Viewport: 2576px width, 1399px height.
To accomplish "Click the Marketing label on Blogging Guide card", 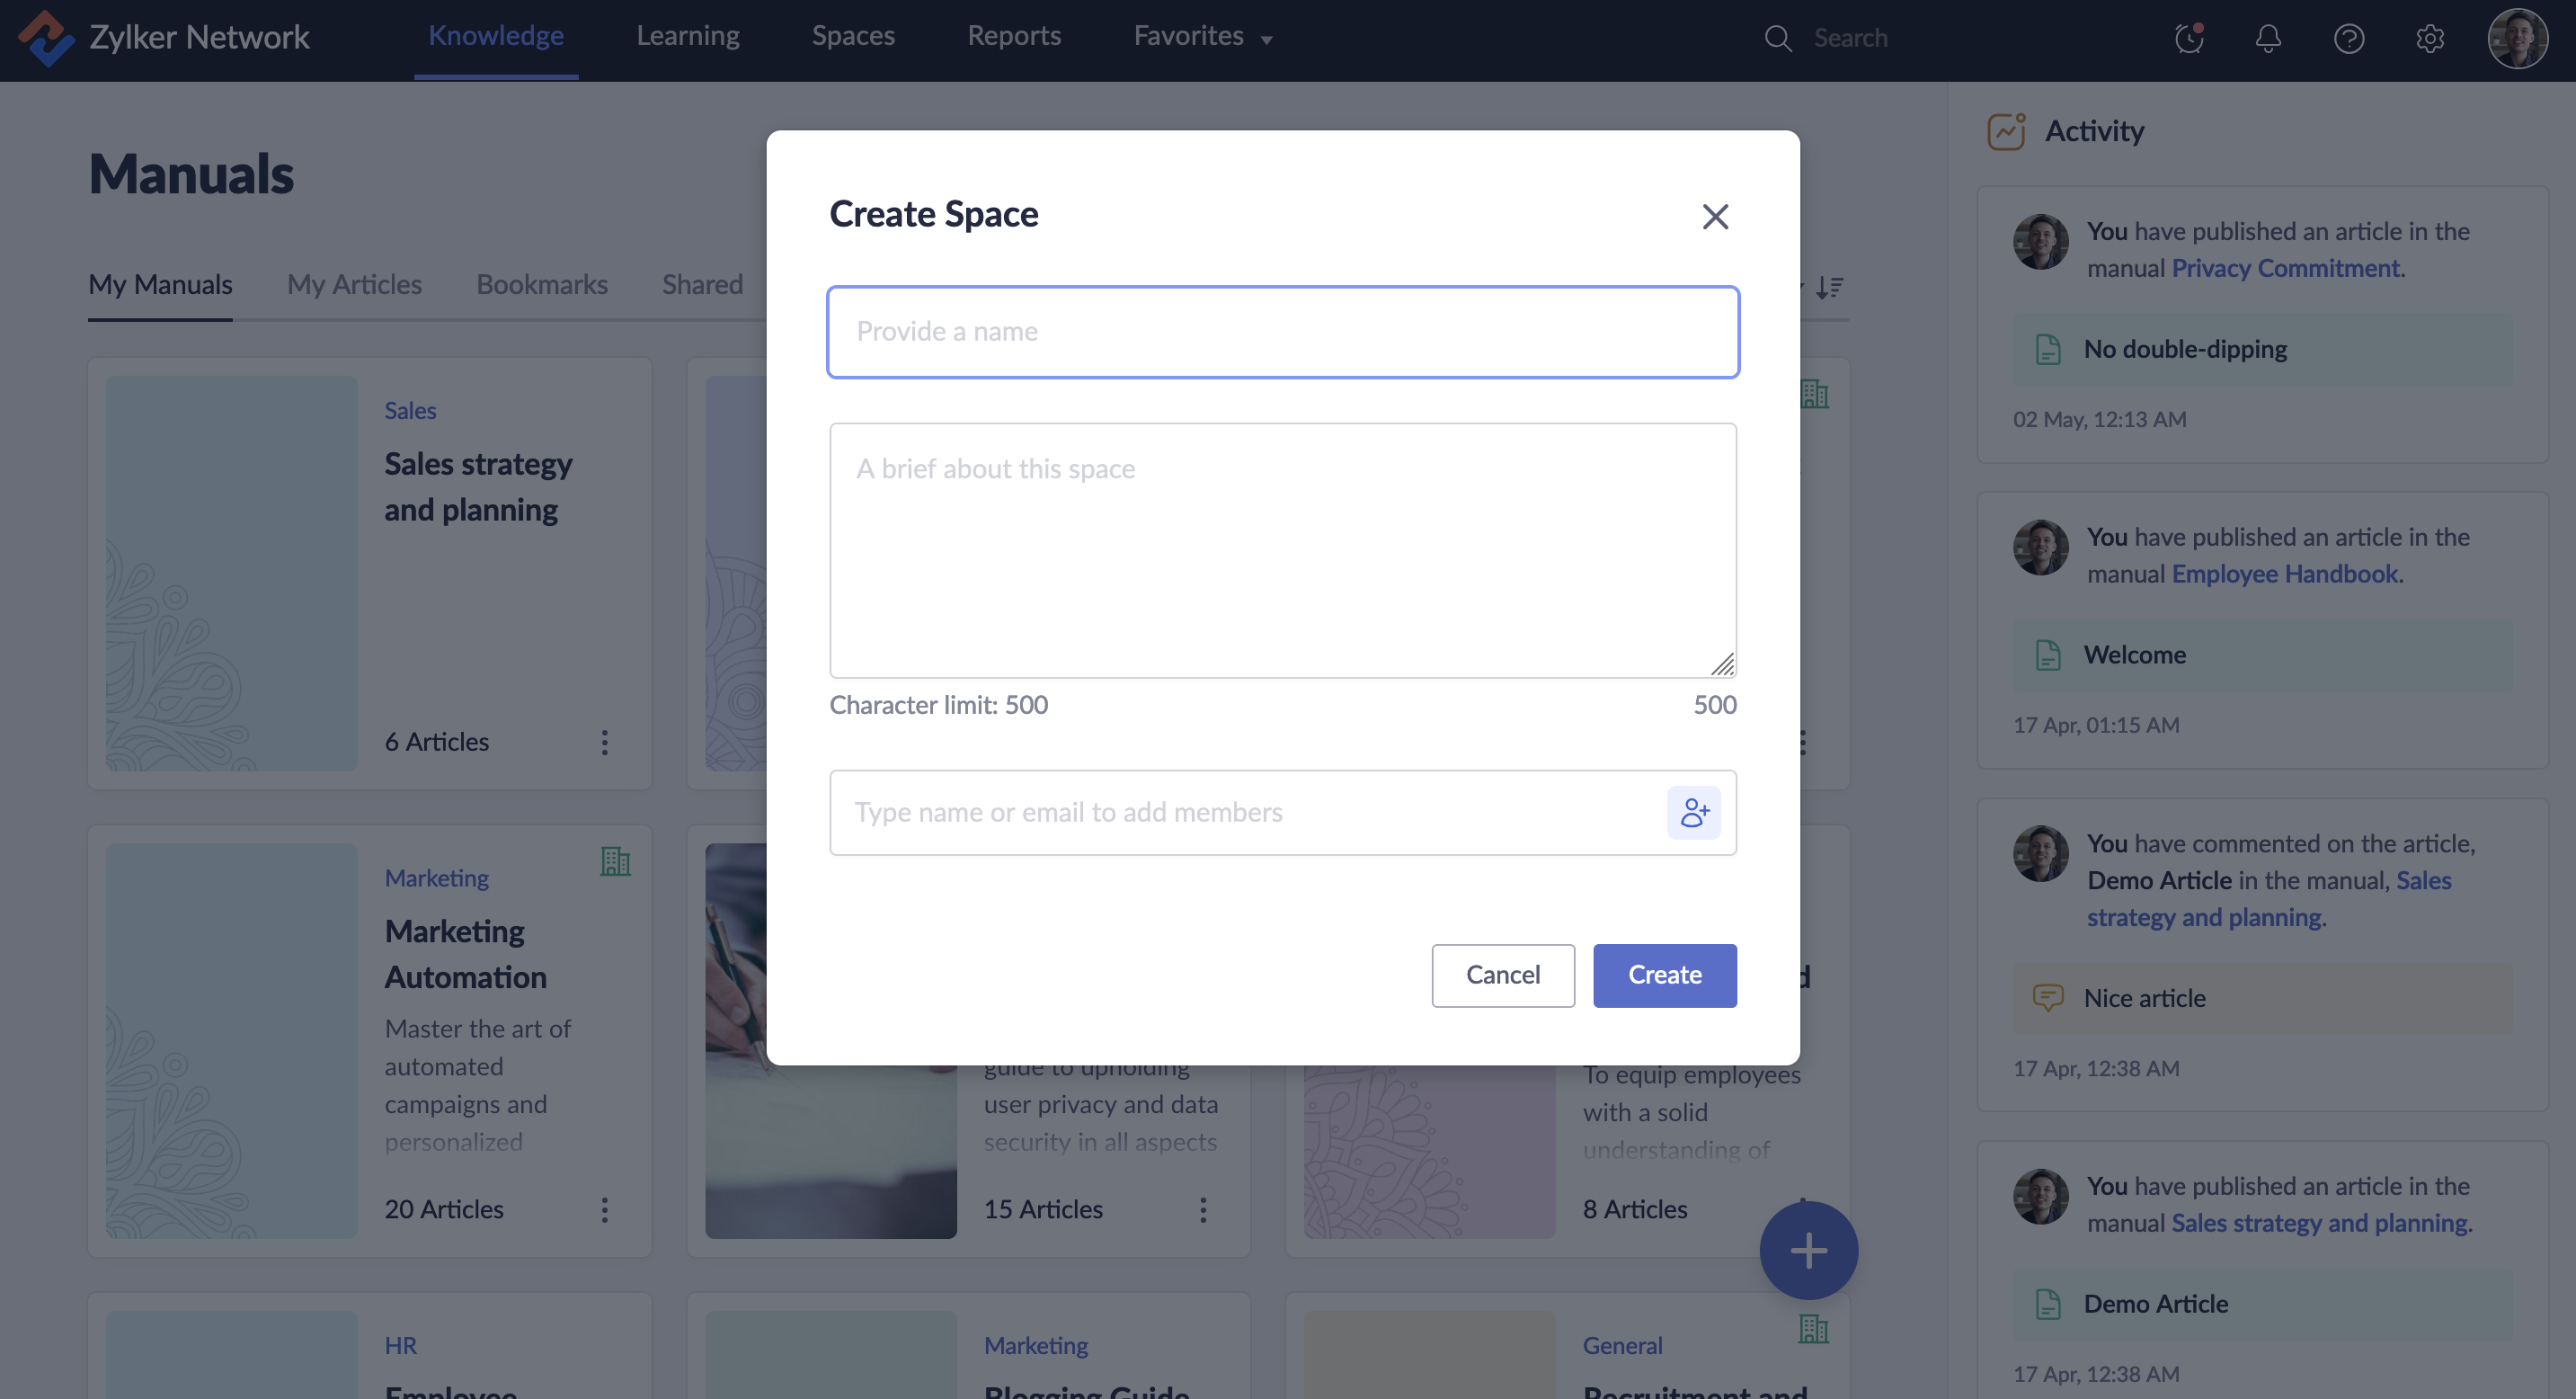I will [1036, 1346].
